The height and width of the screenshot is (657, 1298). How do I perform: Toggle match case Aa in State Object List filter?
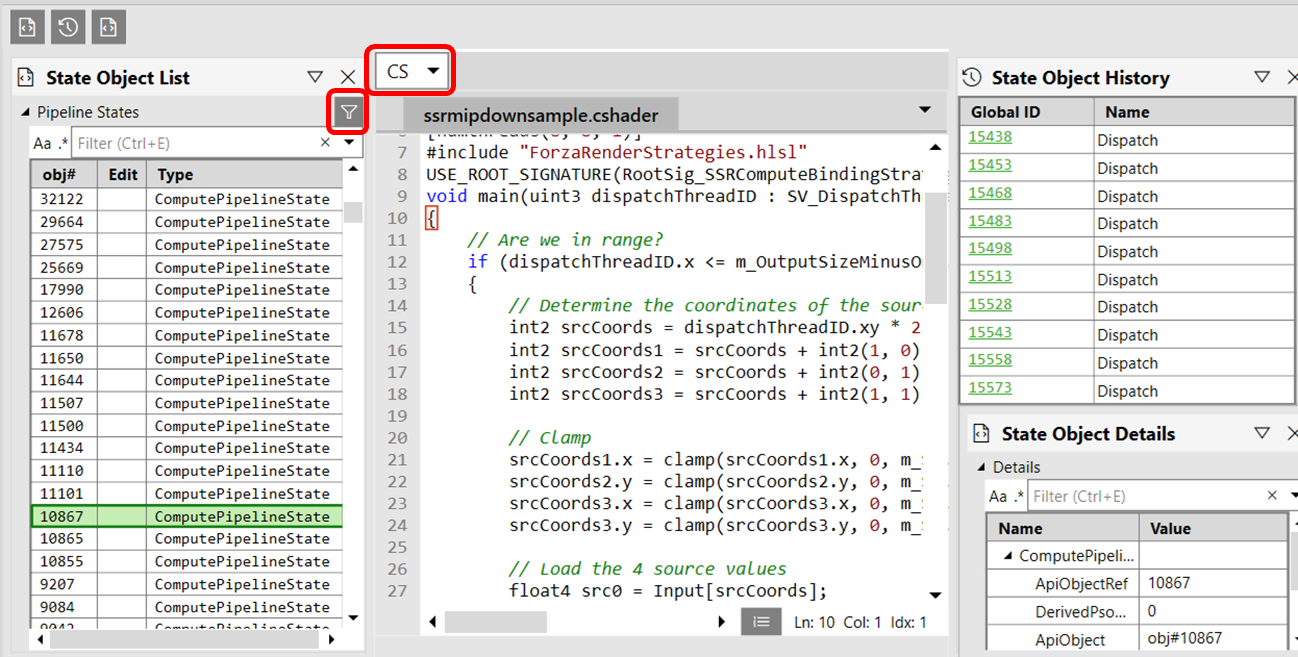point(42,144)
